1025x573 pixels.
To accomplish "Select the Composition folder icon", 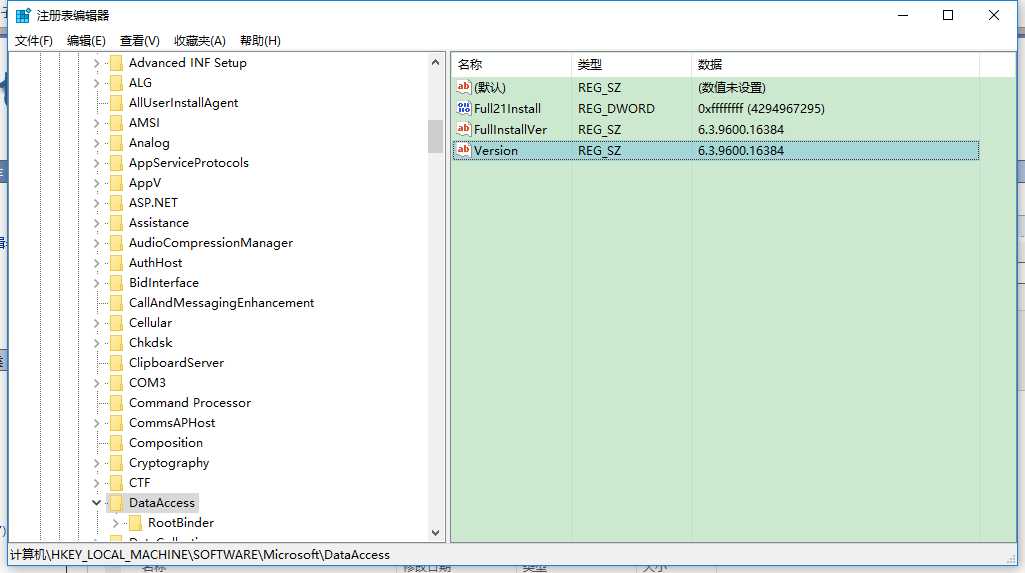I will [x=116, y=443].
